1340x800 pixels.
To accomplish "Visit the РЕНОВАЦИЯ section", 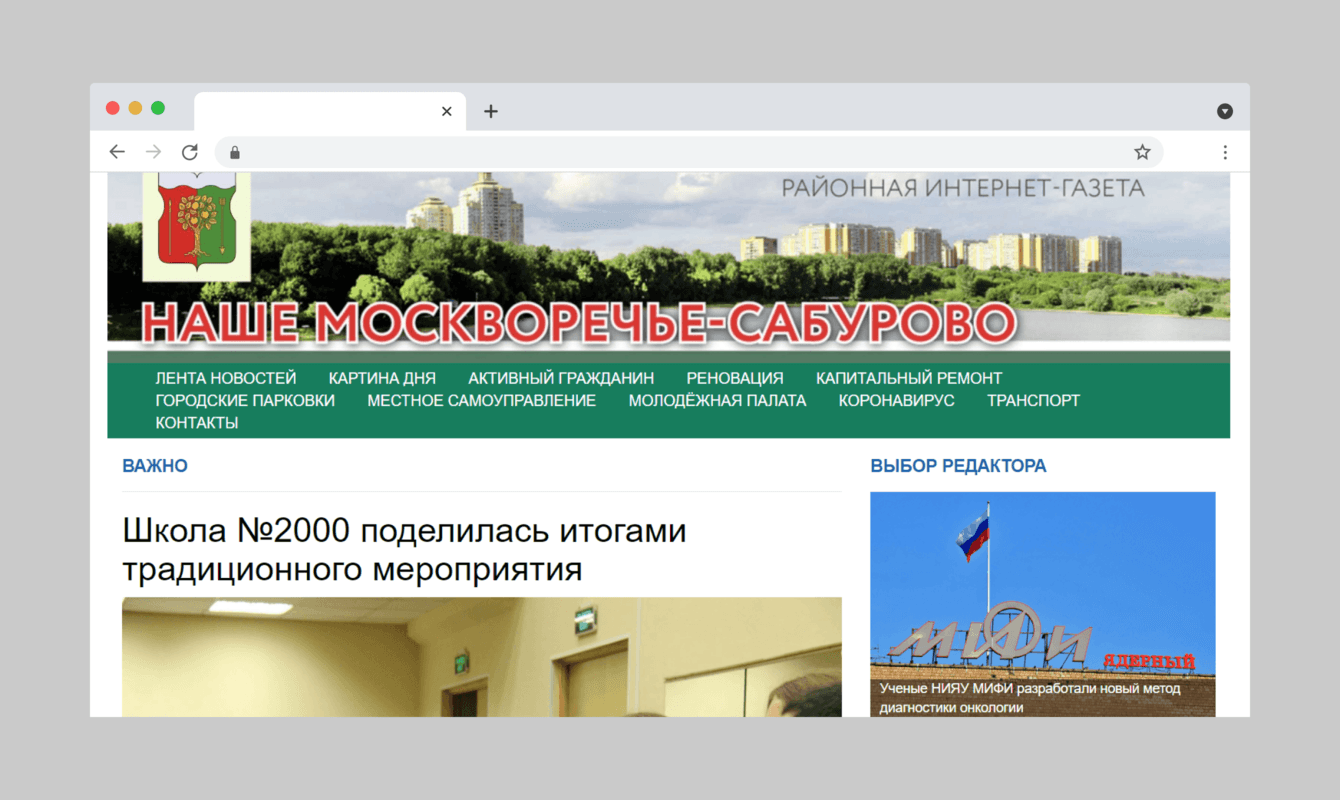I will (735, 378).
